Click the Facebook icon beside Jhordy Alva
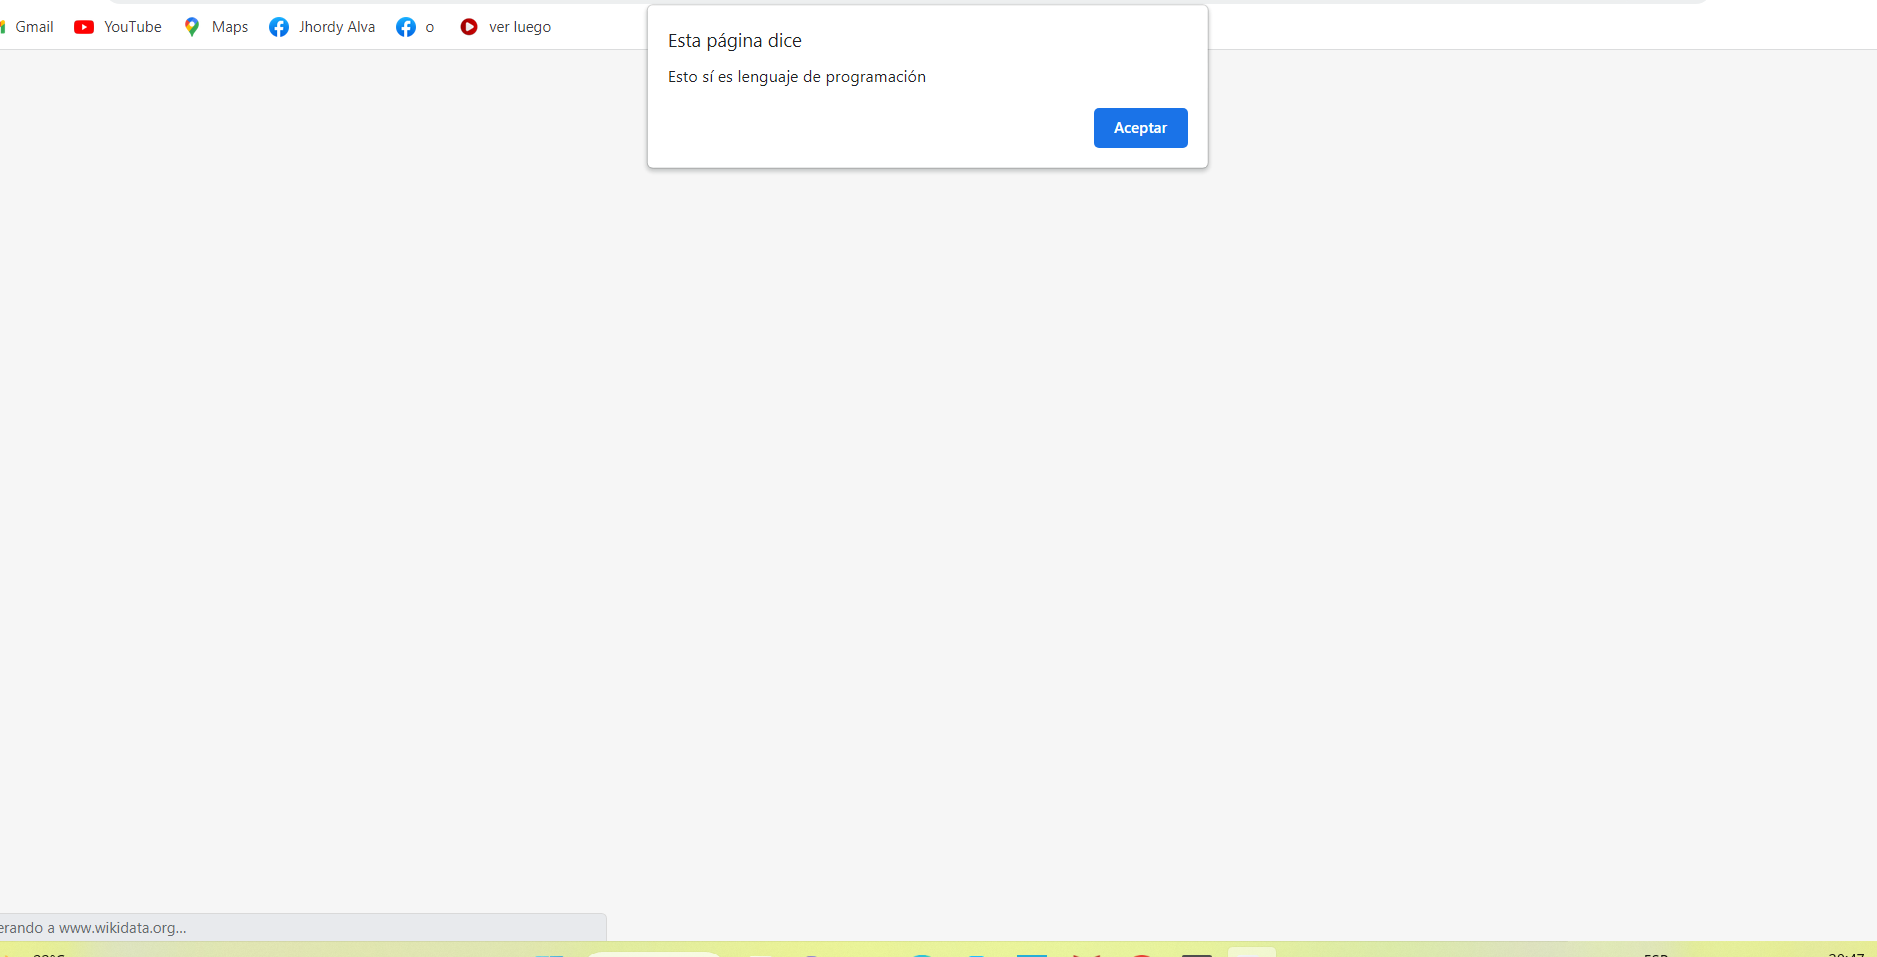The image size is (1877, 957). pyautogui.click(x=279, y=27)
